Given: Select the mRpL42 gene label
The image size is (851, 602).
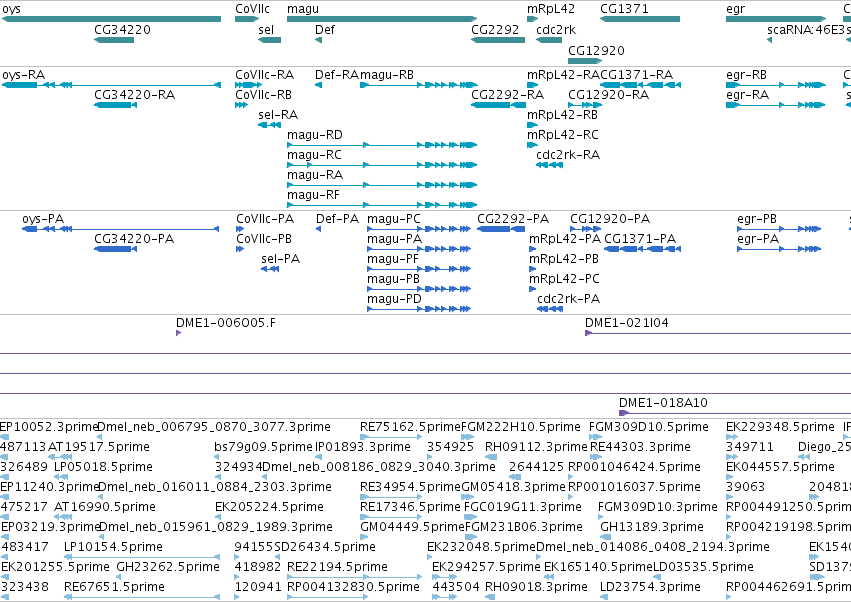Looking at the screenshot, I should [551, 9].
